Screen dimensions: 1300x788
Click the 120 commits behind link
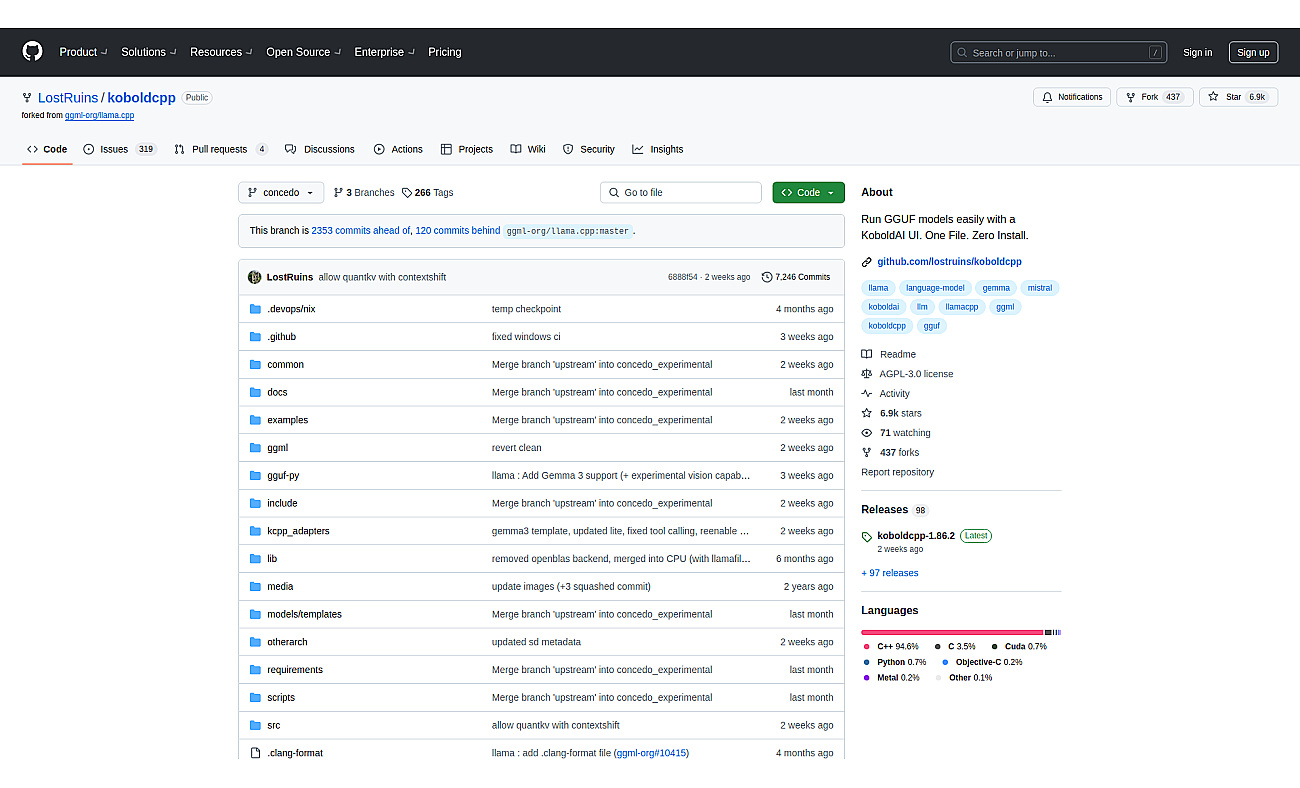tap(458, 231)
